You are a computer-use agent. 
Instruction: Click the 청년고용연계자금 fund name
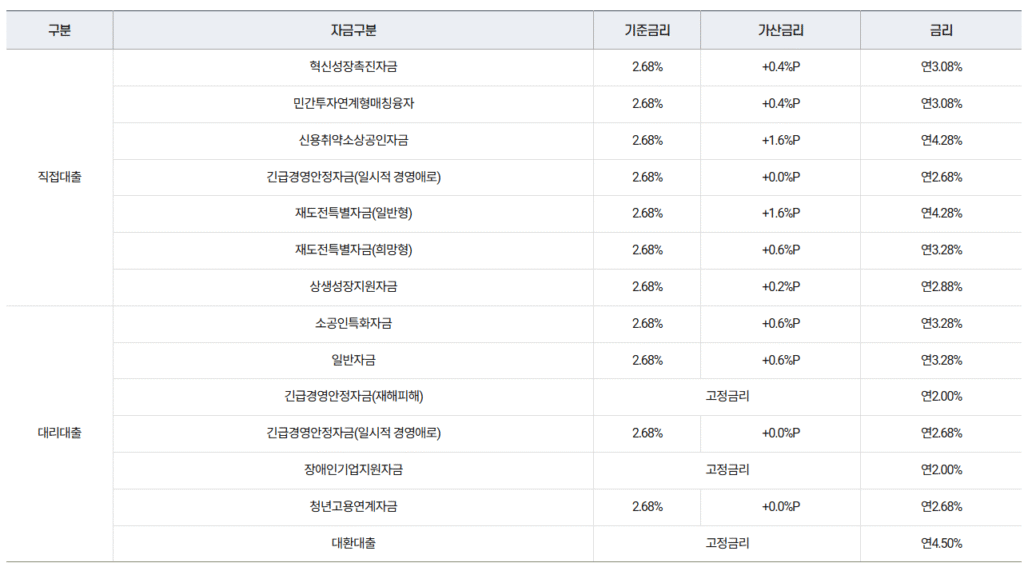click(353, 507)
